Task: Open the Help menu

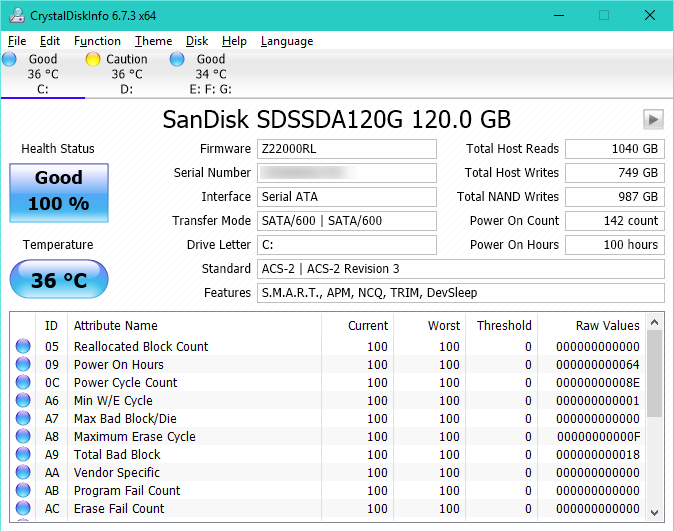Action: tap(234, 41)
